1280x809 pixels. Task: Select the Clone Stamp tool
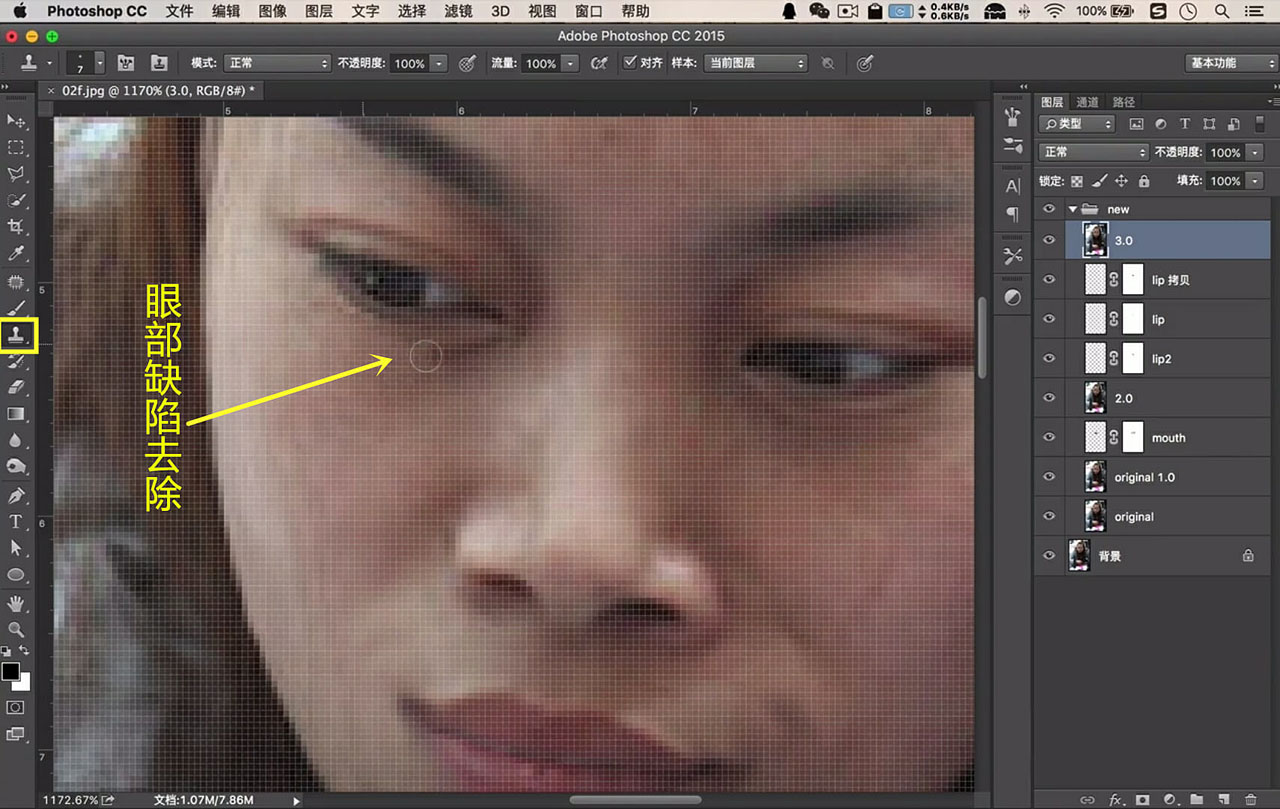[x=17, y=335]
